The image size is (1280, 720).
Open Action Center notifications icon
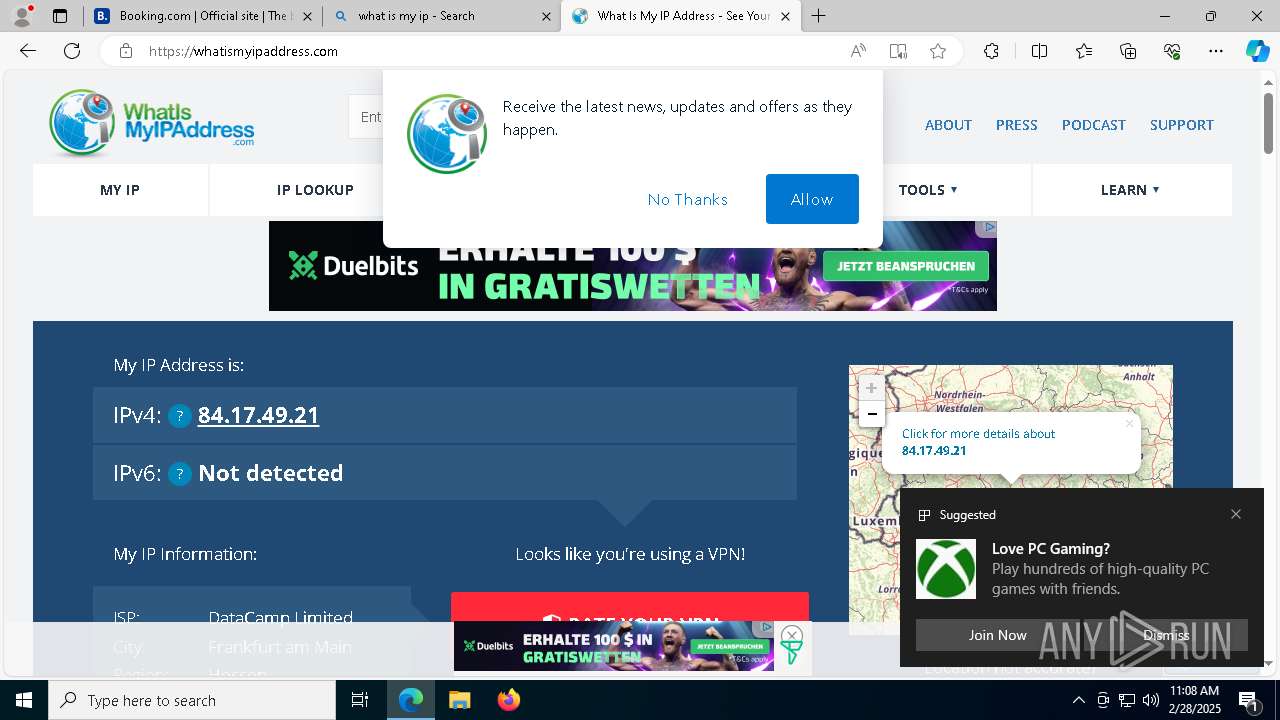[1249, 700]
